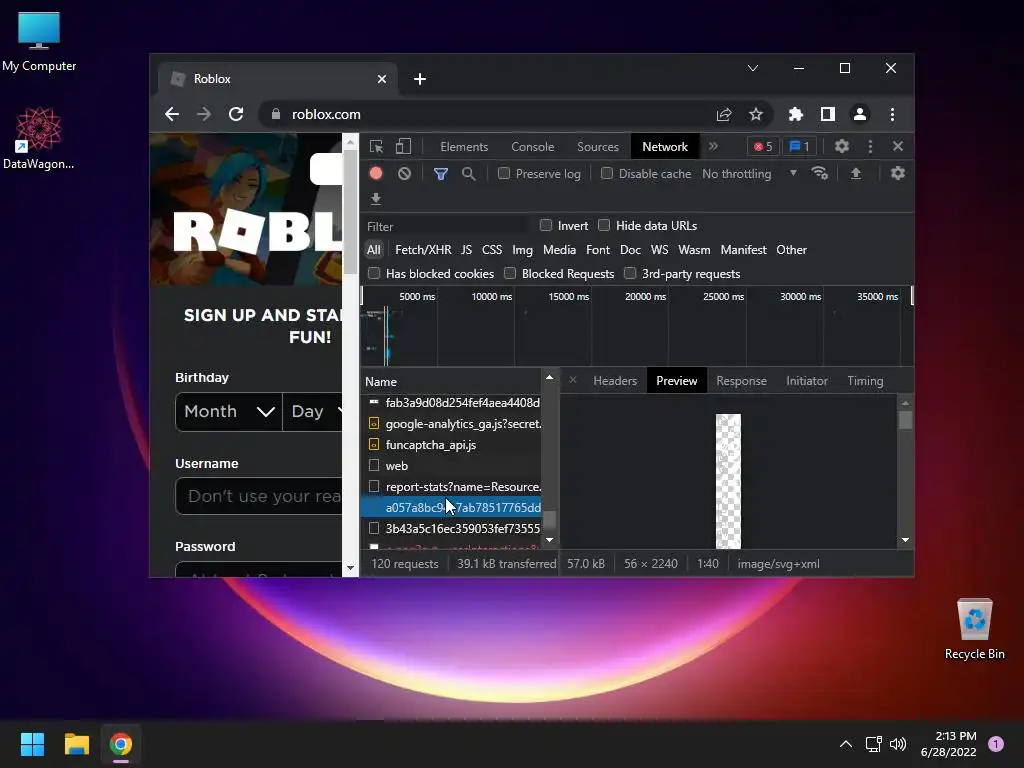
Task: Open a new Chrome tab
Action: click(420, 79)
